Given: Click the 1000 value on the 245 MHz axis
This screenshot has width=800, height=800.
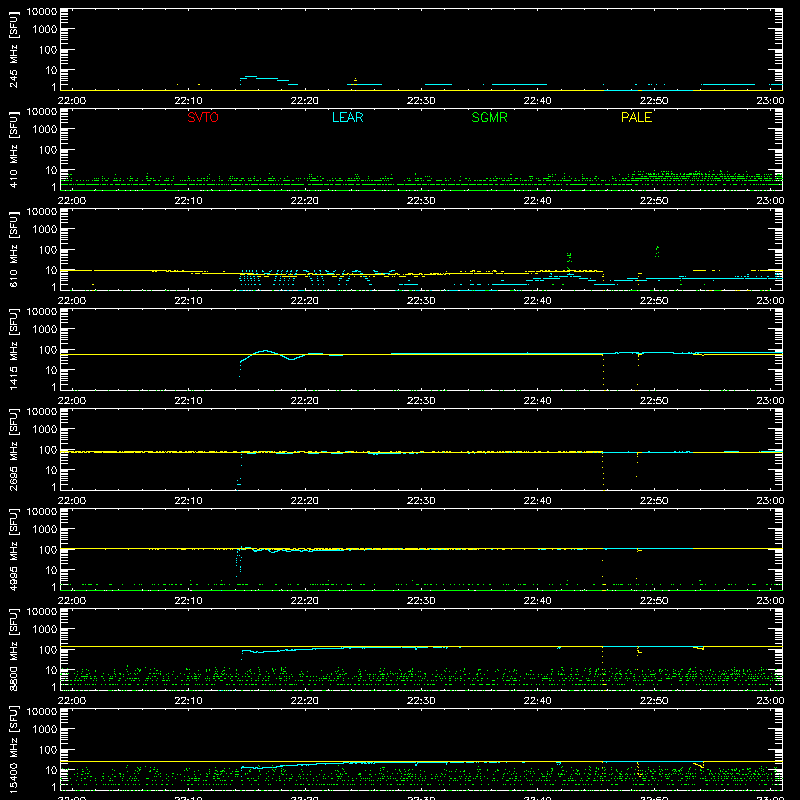Looking at the screenshot, I should 45,30.
